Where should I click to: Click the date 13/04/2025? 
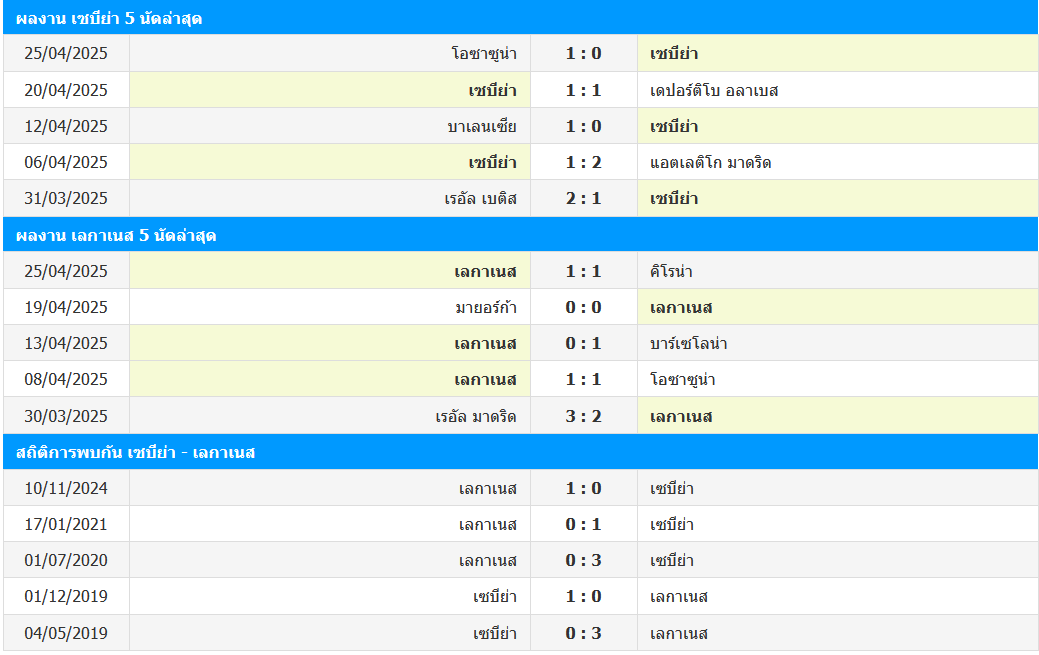[66, 343]
